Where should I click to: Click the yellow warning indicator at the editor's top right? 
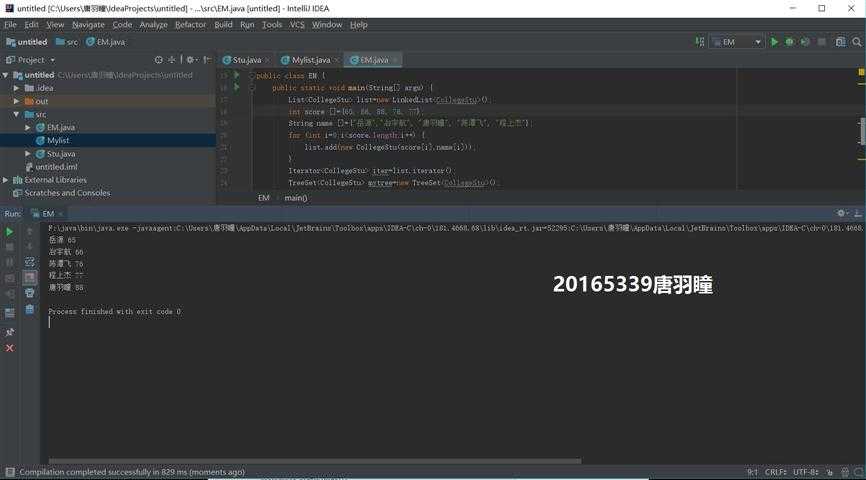[861, 72]
